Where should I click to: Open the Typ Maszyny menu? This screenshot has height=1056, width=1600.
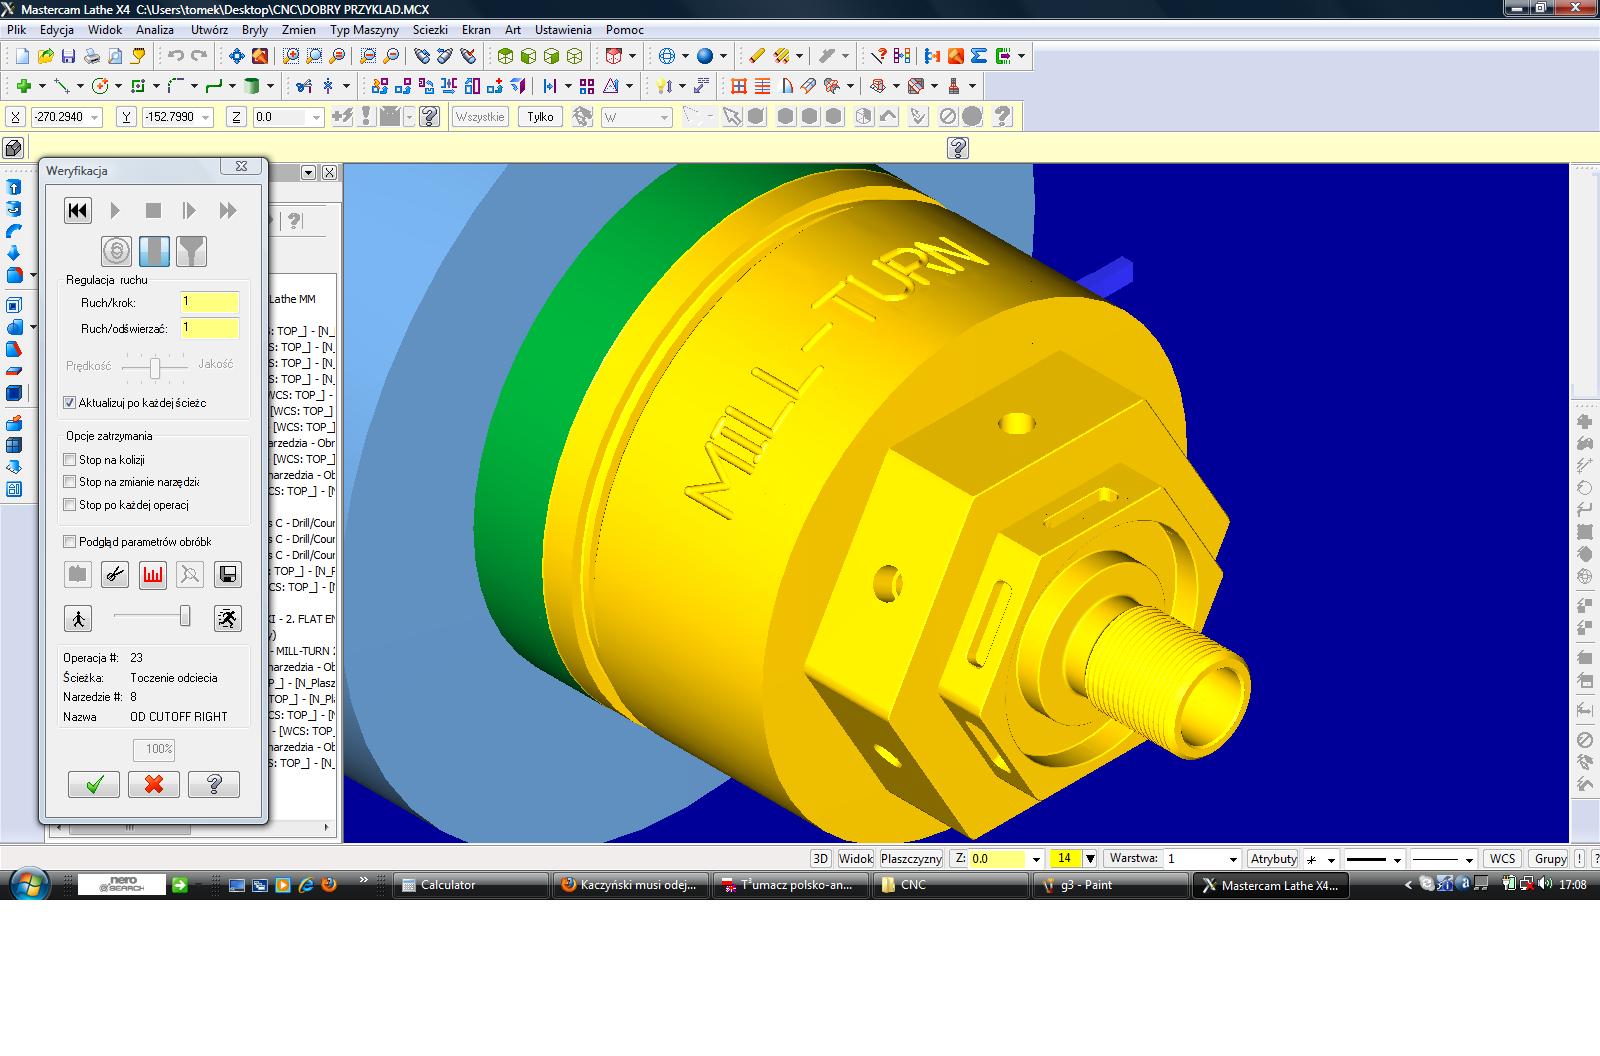coord(364,30)
